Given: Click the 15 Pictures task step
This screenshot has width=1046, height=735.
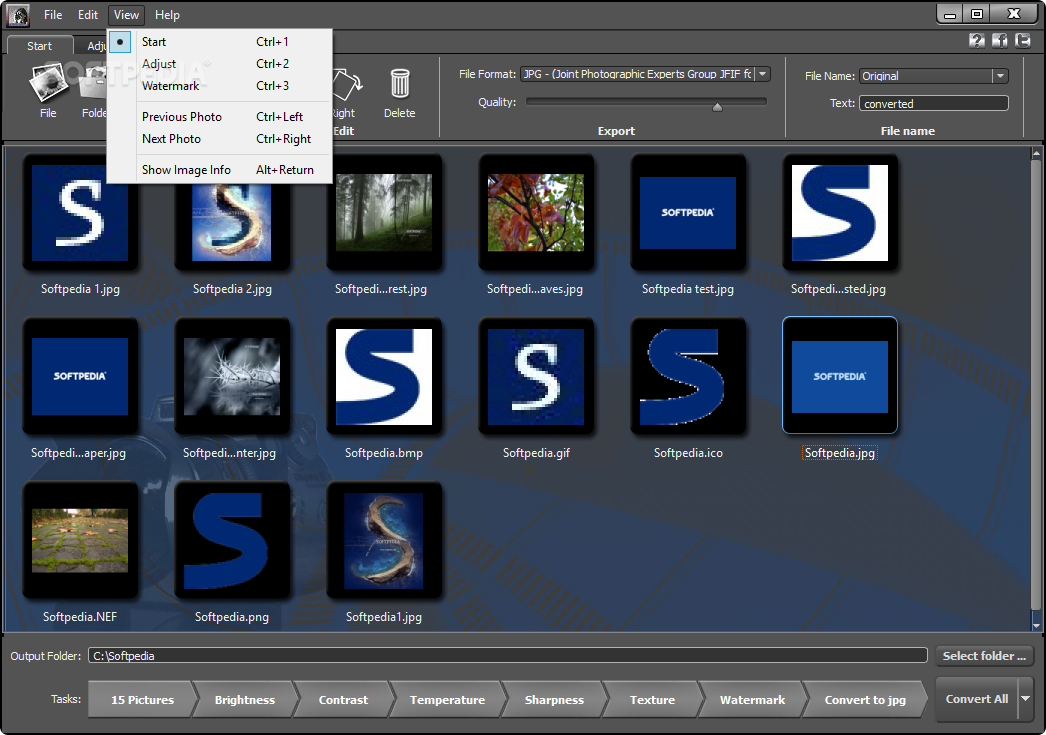Looking at the screenshot, I should (142, 700).
